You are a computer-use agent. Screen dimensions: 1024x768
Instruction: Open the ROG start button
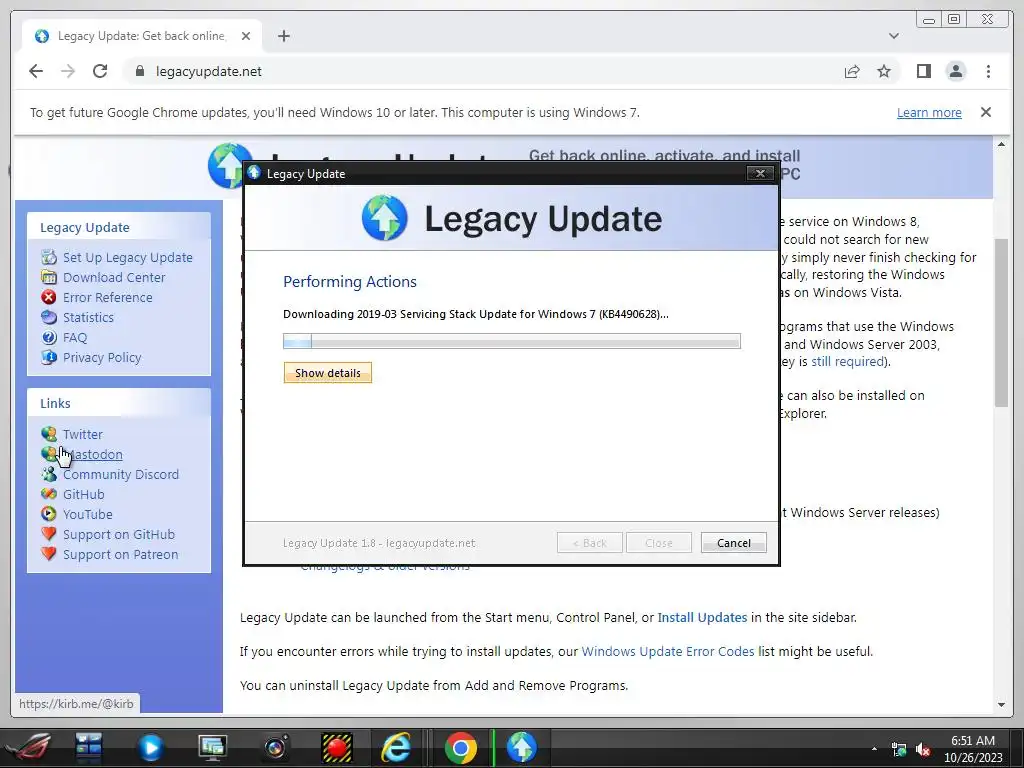coord(27,748)
